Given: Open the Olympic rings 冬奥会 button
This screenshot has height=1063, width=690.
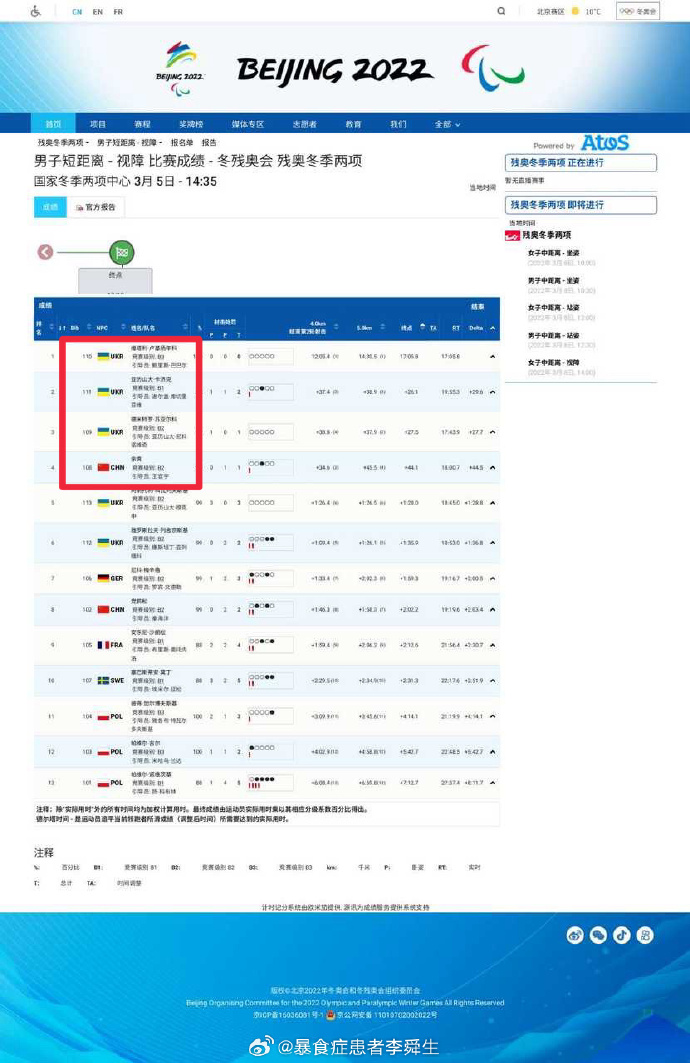Looking at the screenshot, I should 637,11.
